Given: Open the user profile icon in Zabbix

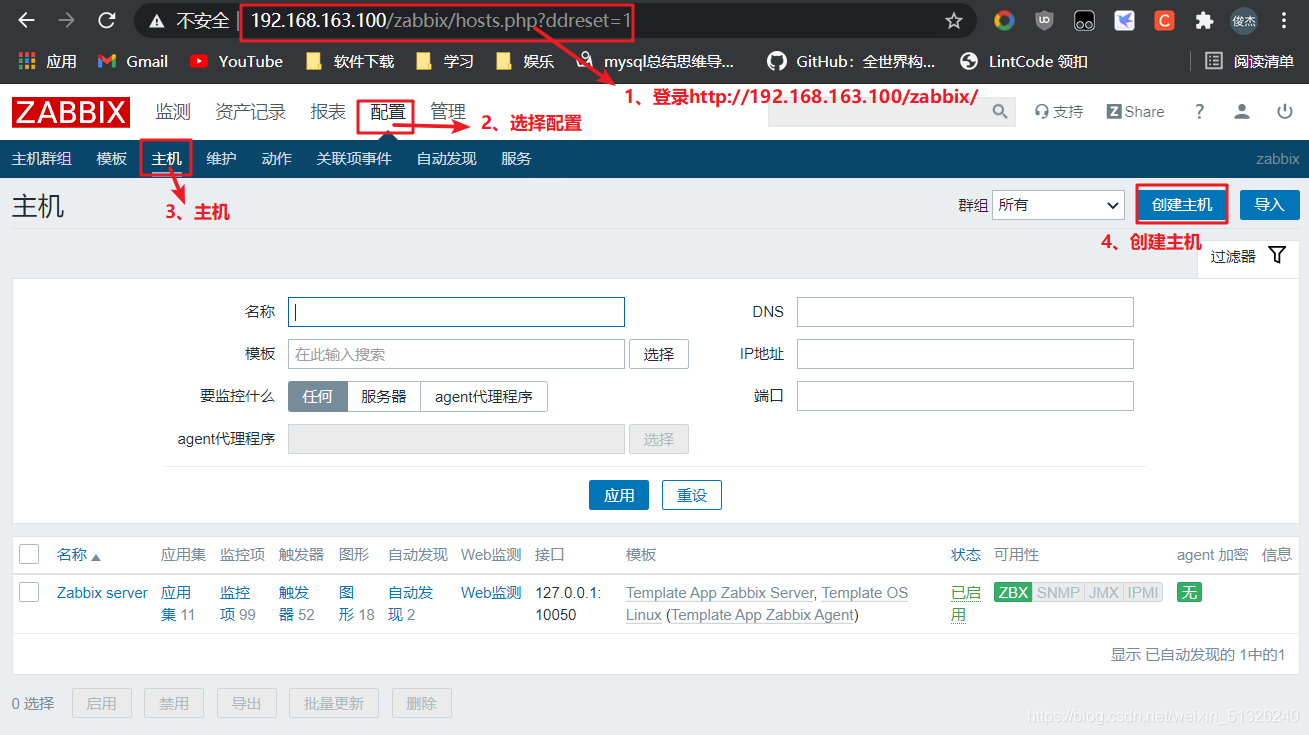Looking at the screenshot, I should click(1242, 112).
